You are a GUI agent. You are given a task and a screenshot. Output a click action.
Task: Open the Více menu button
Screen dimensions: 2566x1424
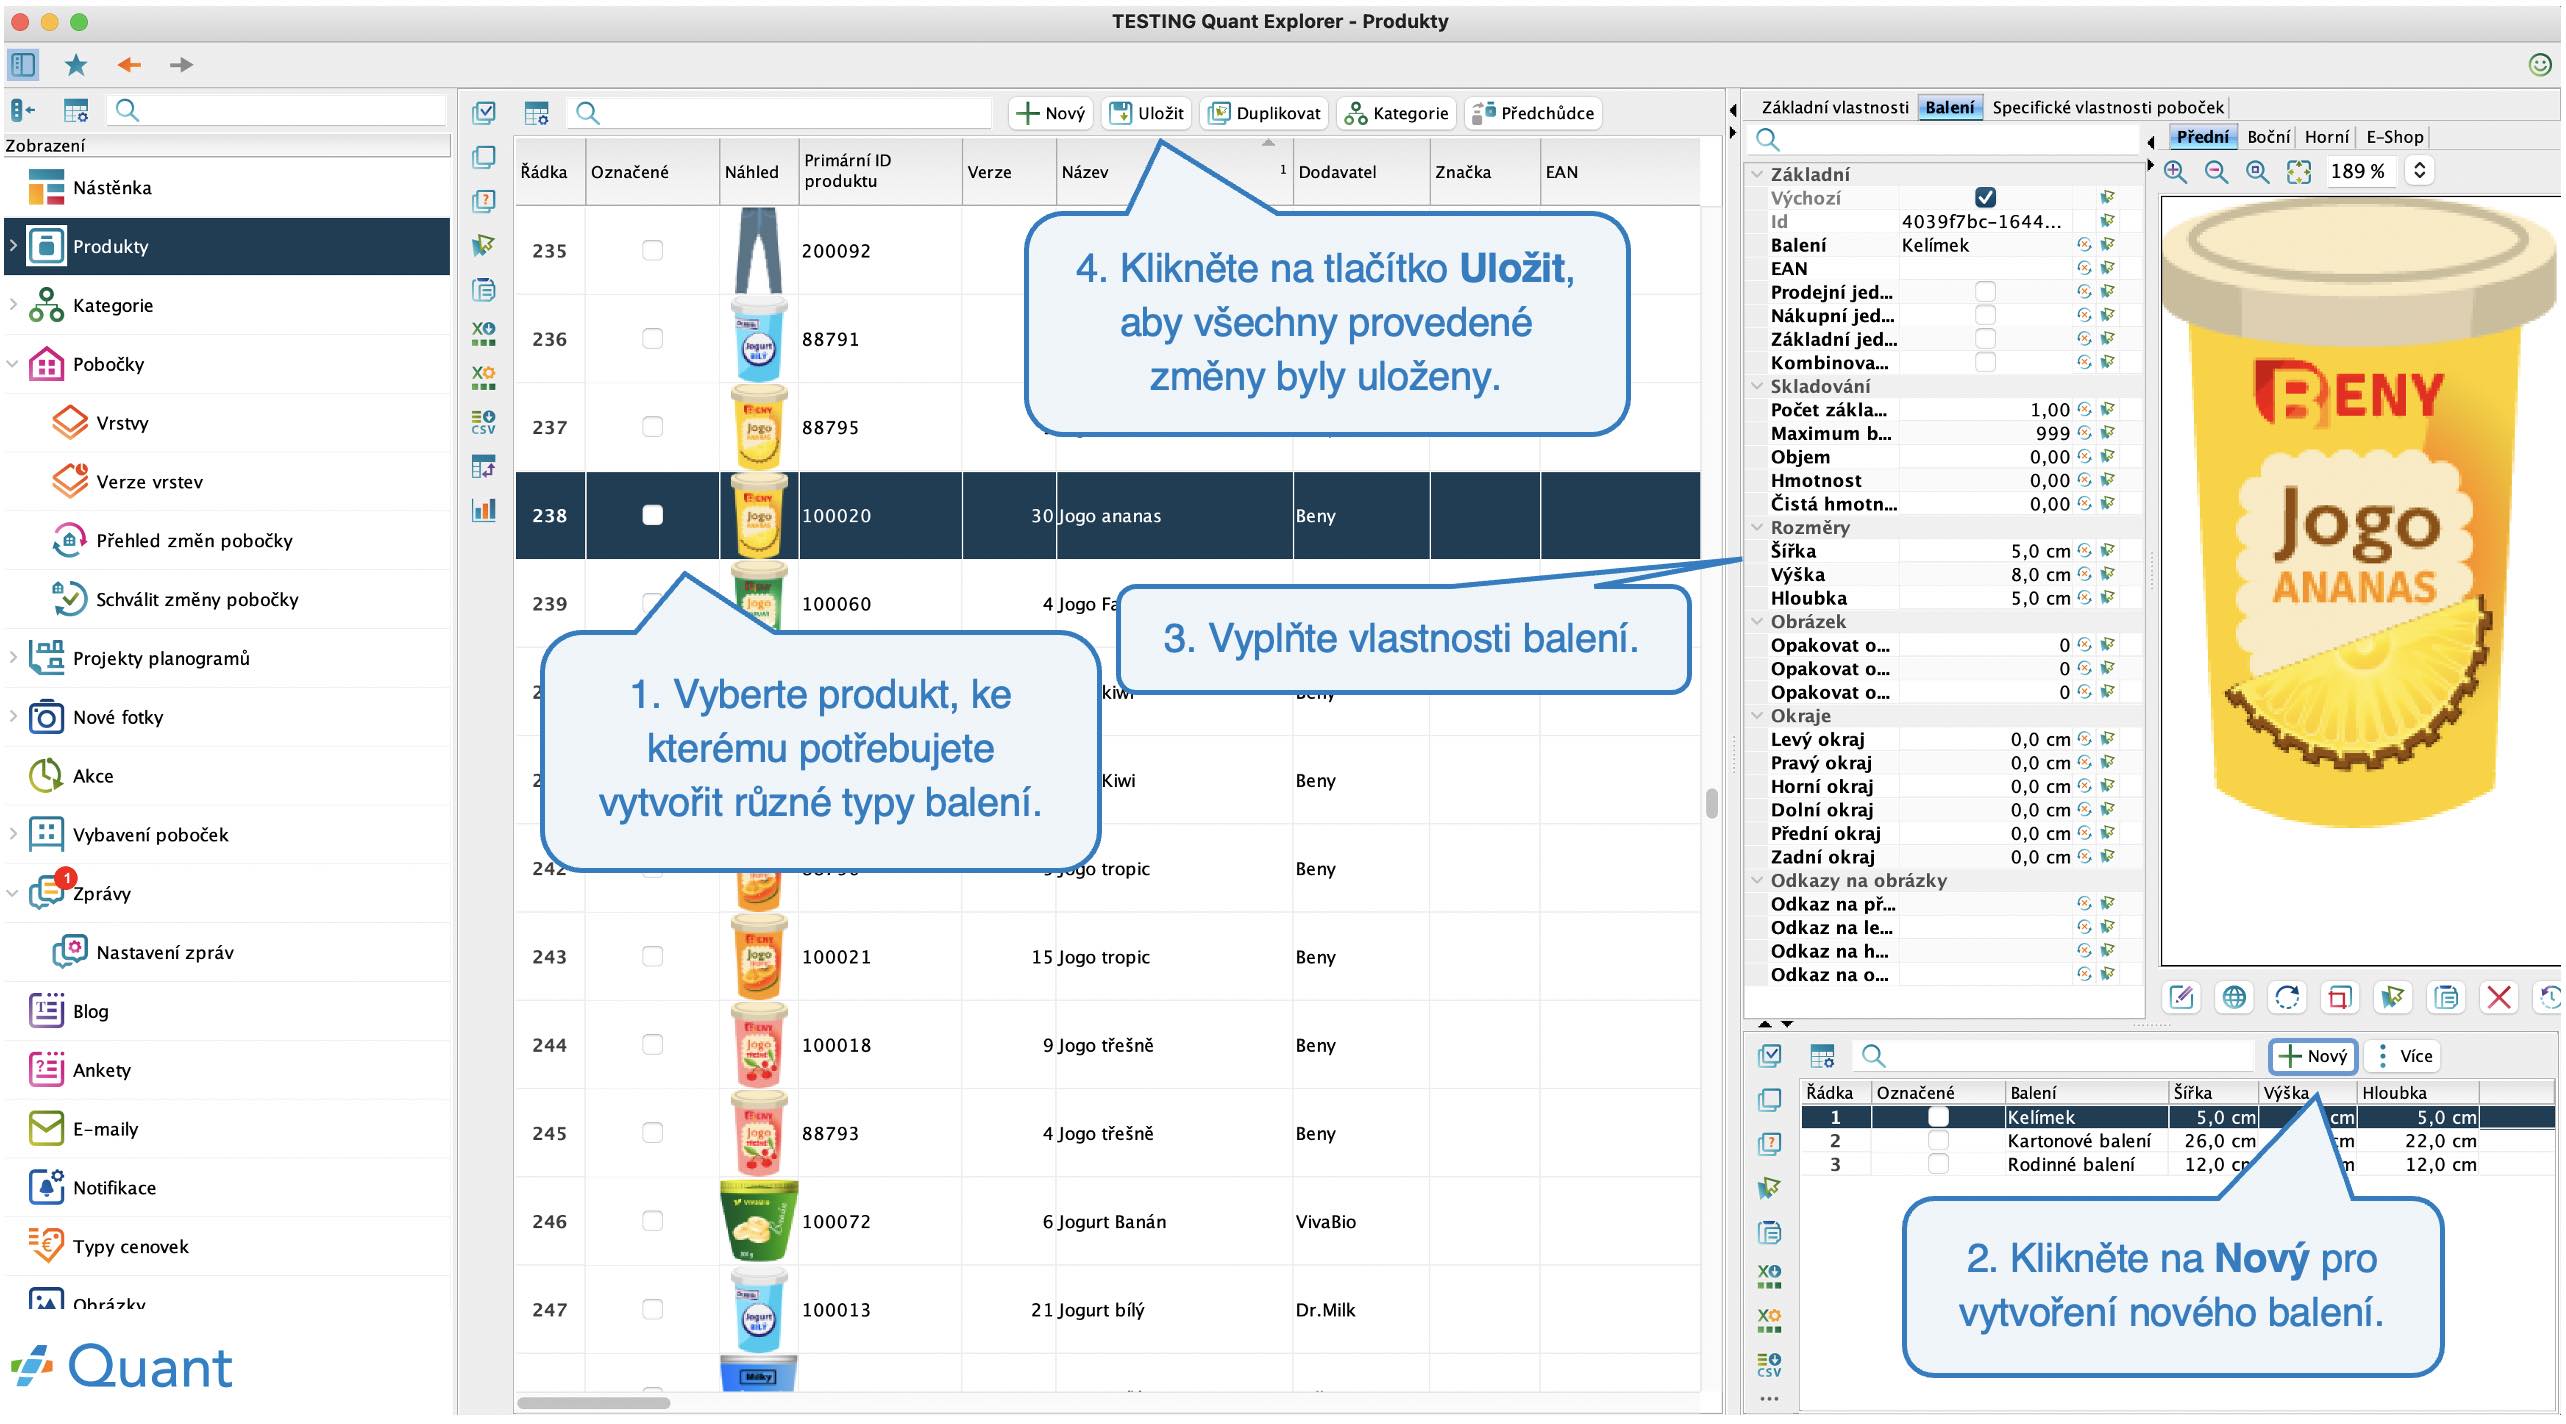pyautogui.click(x=2403, y=1056)
